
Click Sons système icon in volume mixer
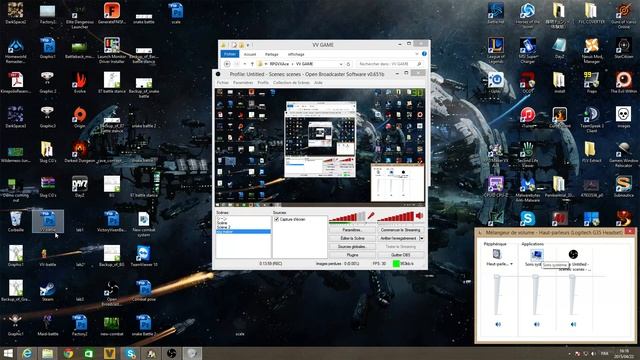(536, 255)
